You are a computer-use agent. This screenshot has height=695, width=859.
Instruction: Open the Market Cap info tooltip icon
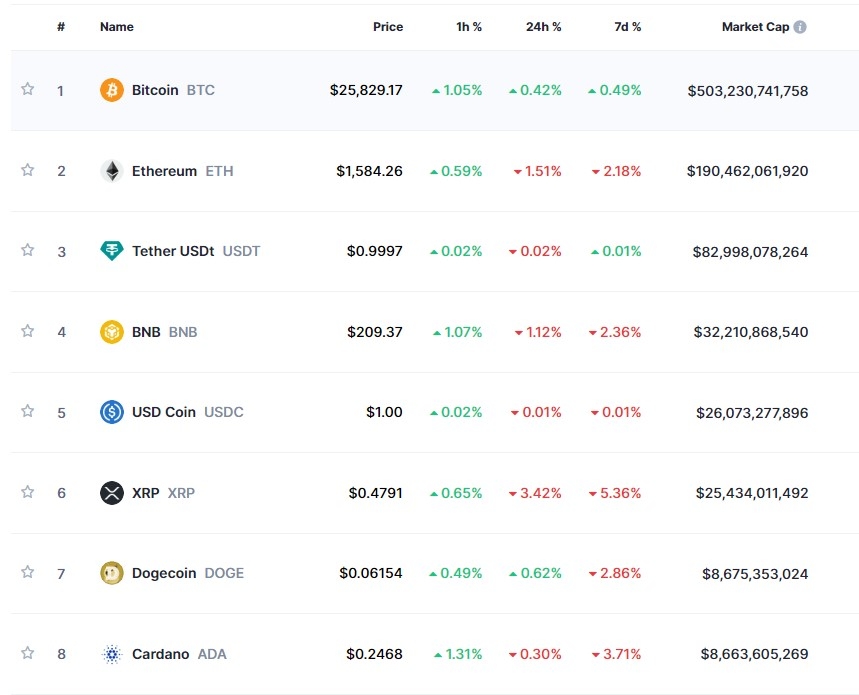800,27
